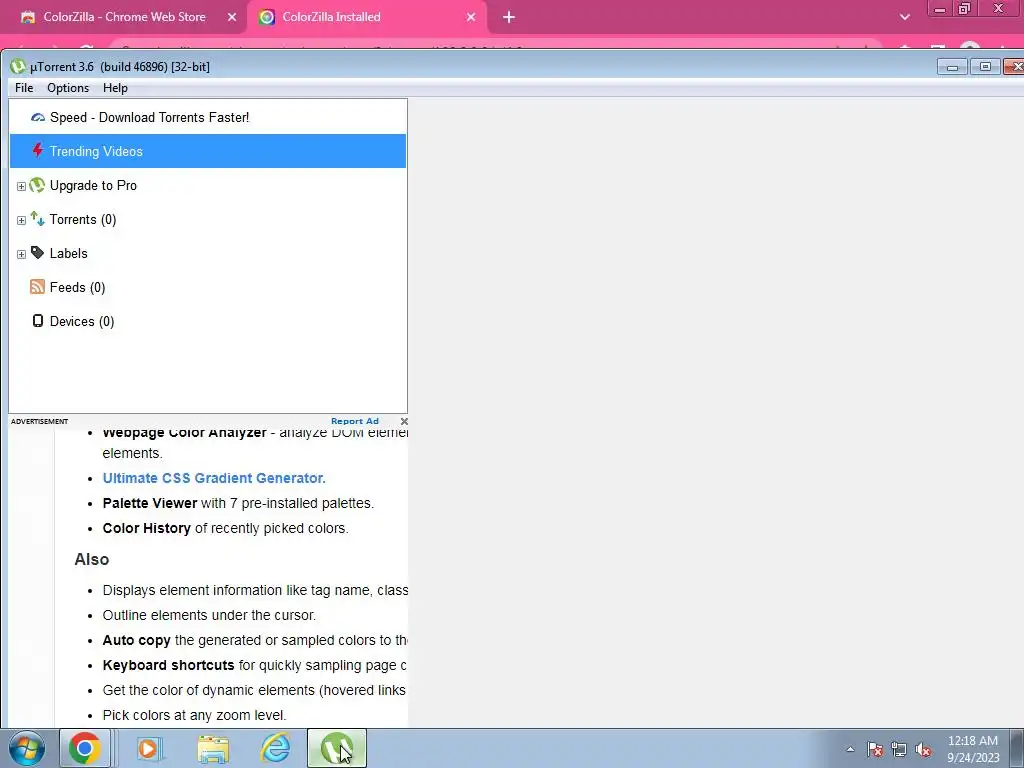This screenshot has height=768, width=1024.
Task: Close the ColorZilla - Chrome Web Store tab
Action: (x=232, y=18)
